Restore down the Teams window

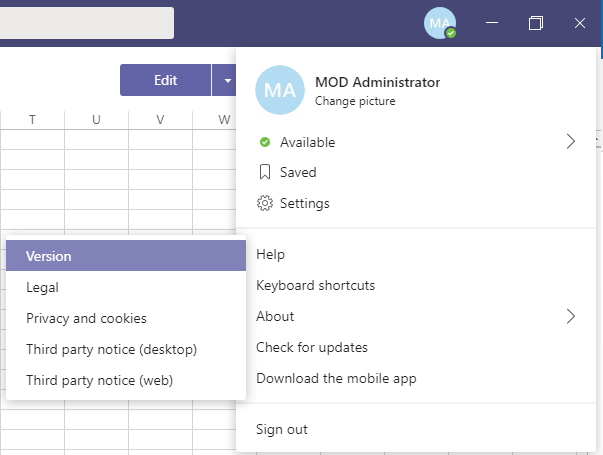(536, 23)
